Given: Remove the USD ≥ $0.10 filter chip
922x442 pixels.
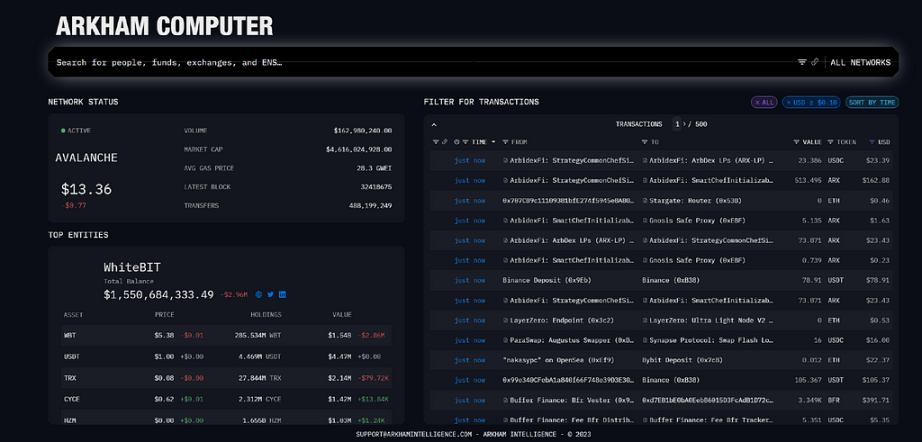Looking at the screenshot, I should (811, 102).
